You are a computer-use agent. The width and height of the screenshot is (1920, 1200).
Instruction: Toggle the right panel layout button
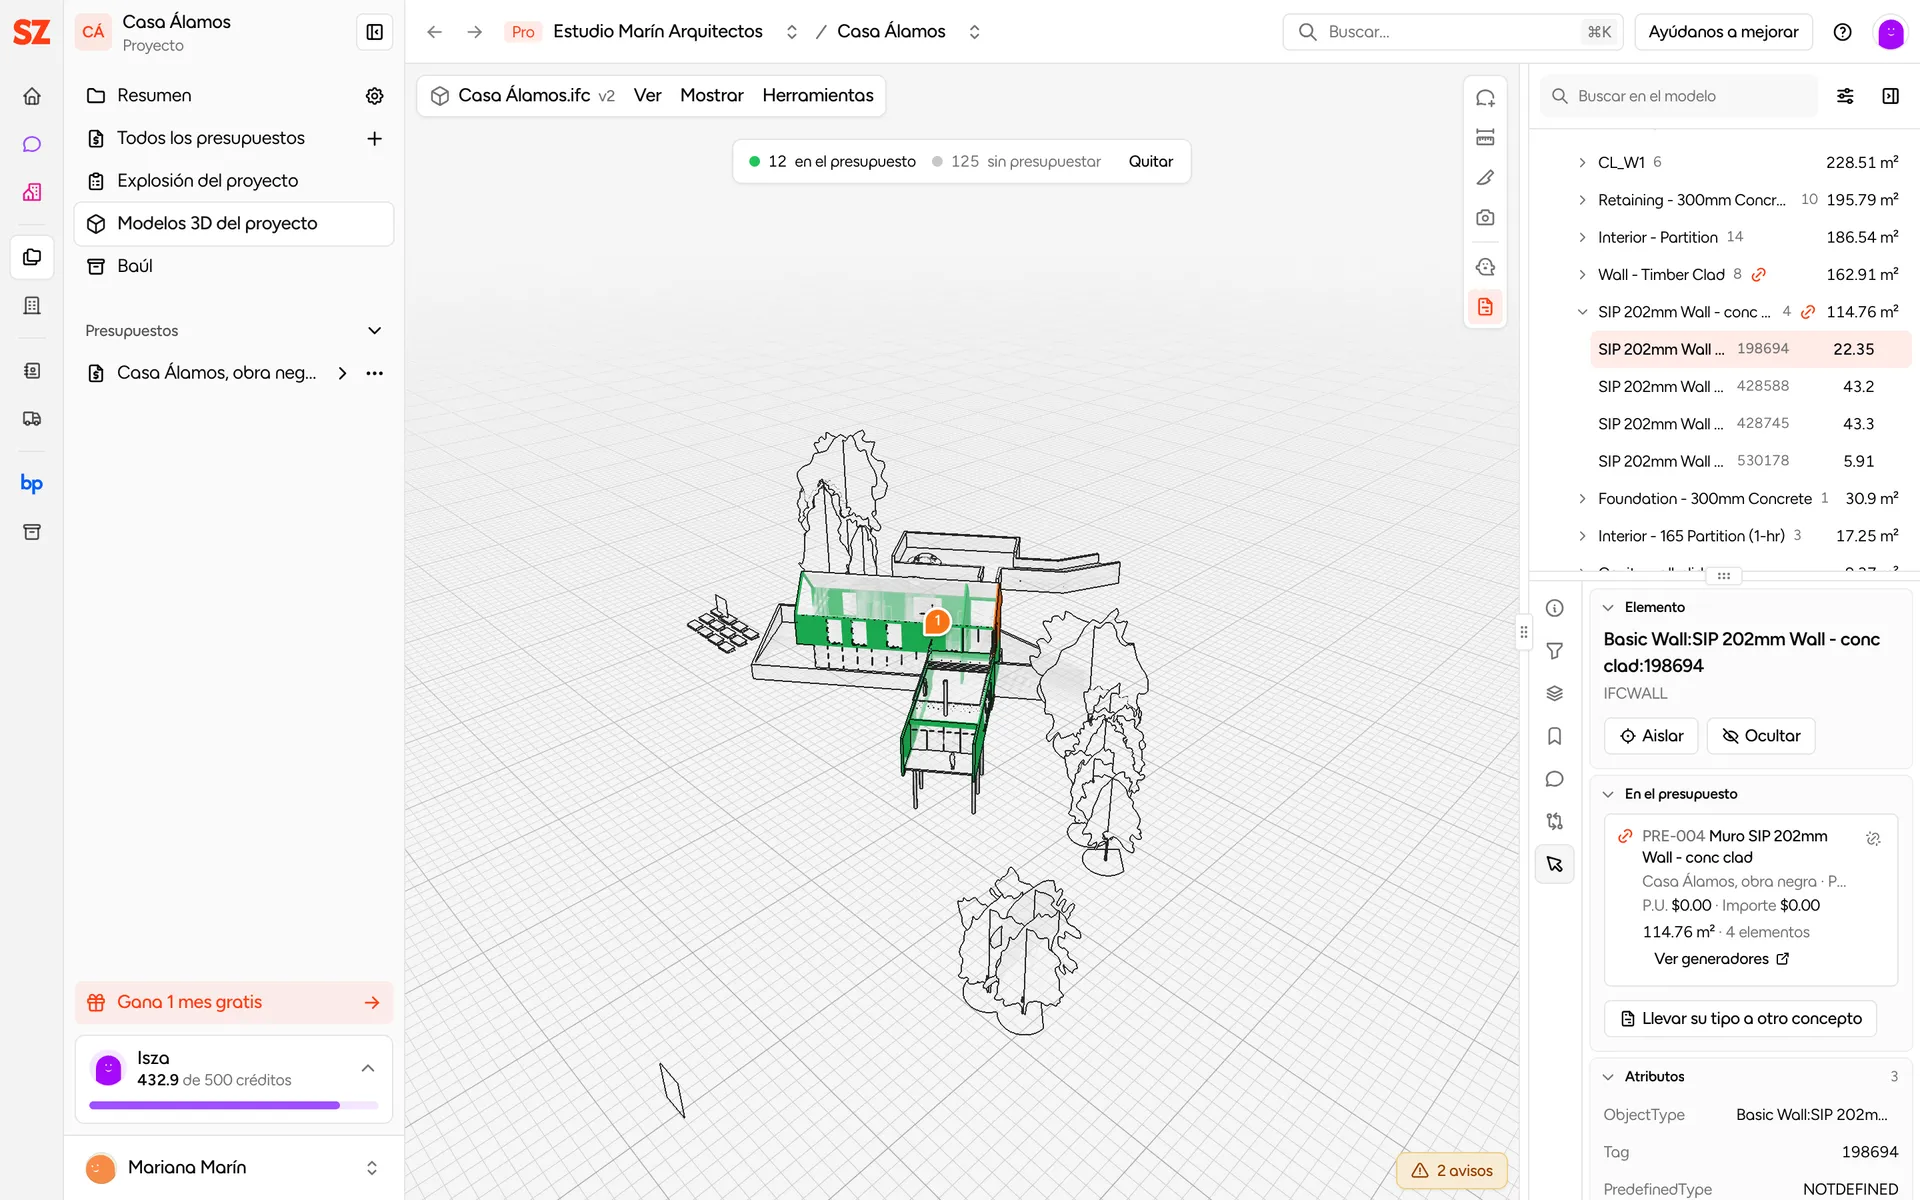[x=1890, y=96]
